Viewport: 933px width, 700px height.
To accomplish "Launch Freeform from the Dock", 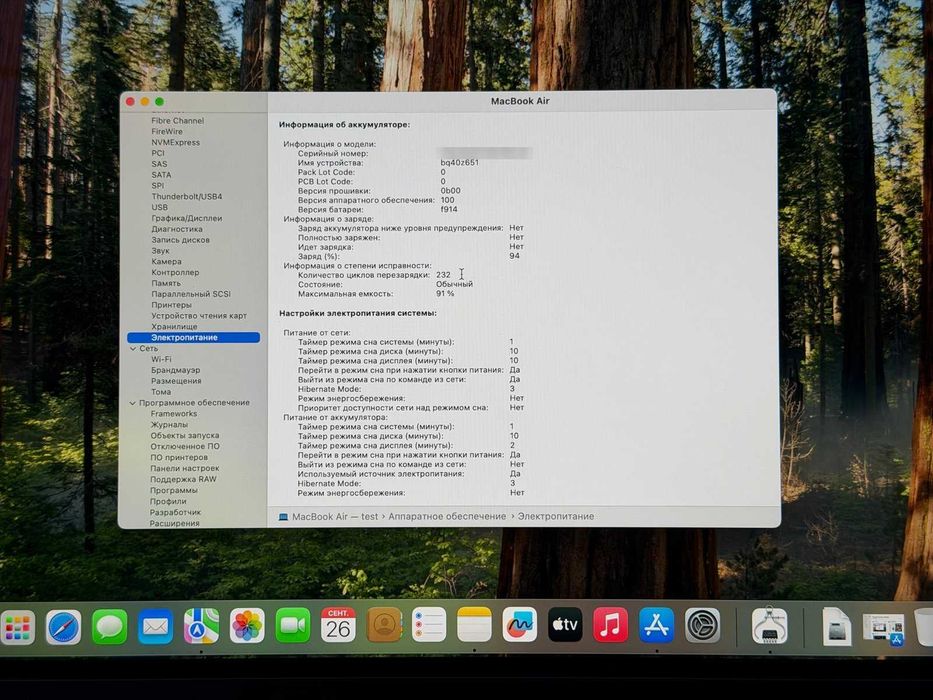I will (519, 625).
